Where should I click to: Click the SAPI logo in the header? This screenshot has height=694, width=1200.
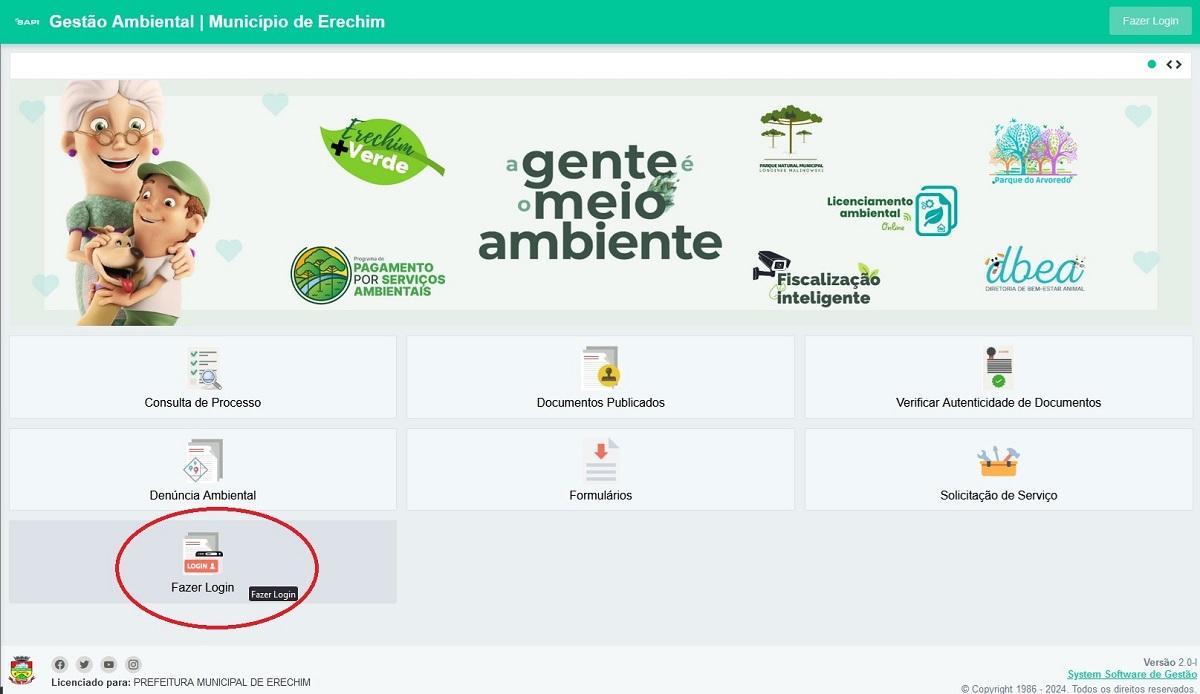[x=27, y=22]
